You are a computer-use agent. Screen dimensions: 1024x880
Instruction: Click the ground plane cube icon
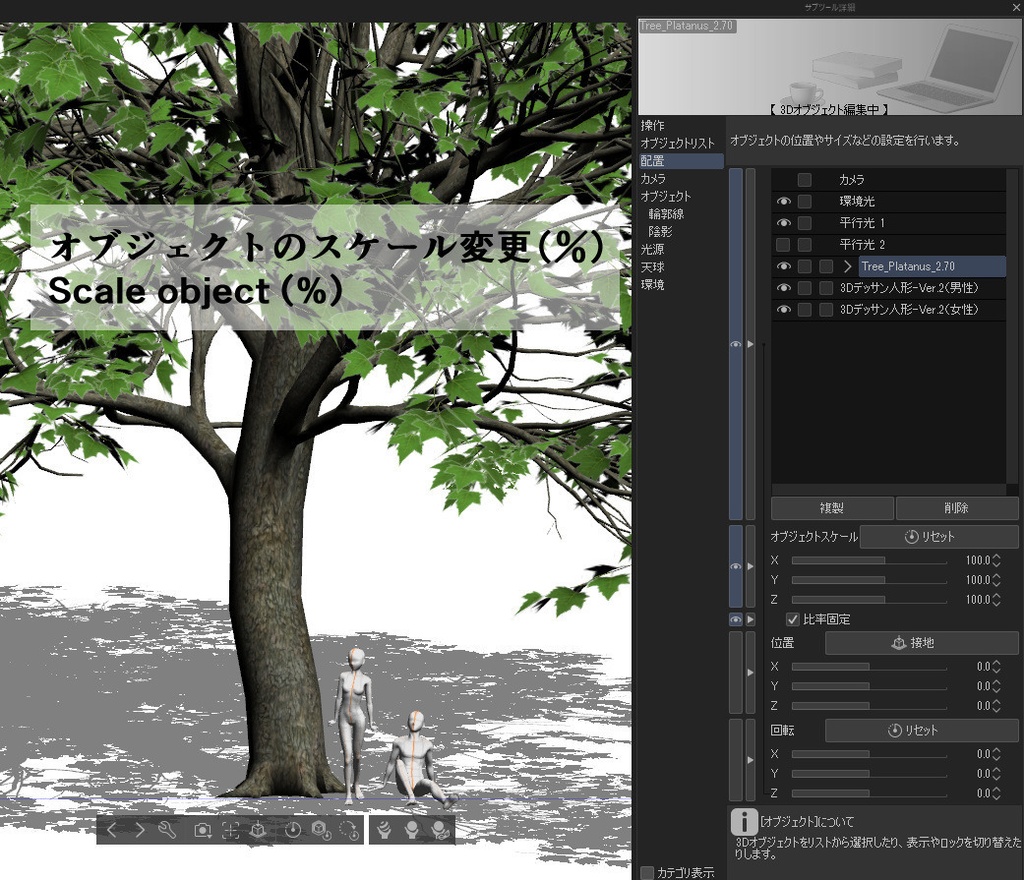click(x=257, y=830)
